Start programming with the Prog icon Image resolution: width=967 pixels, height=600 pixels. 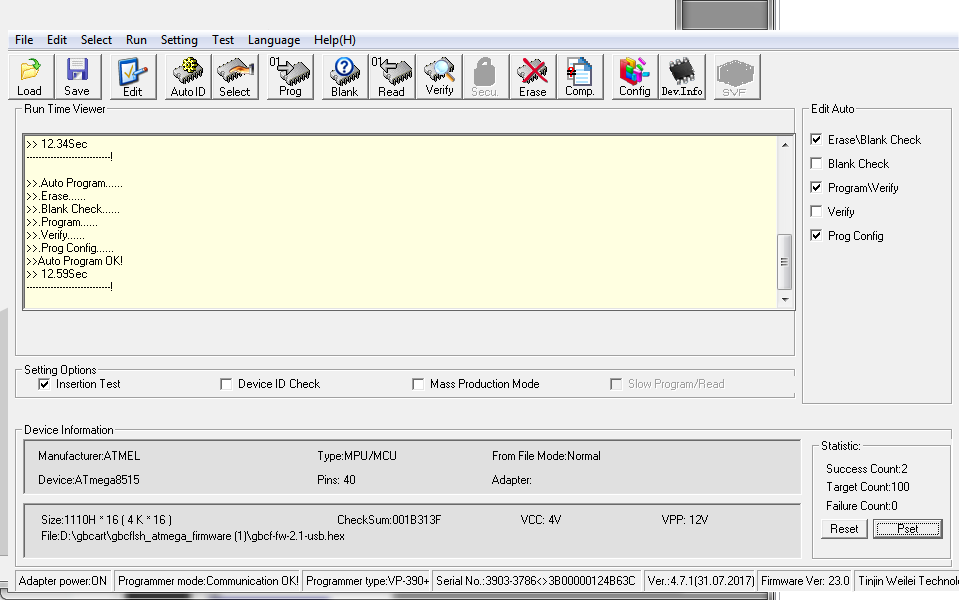(x=289, y=75)
